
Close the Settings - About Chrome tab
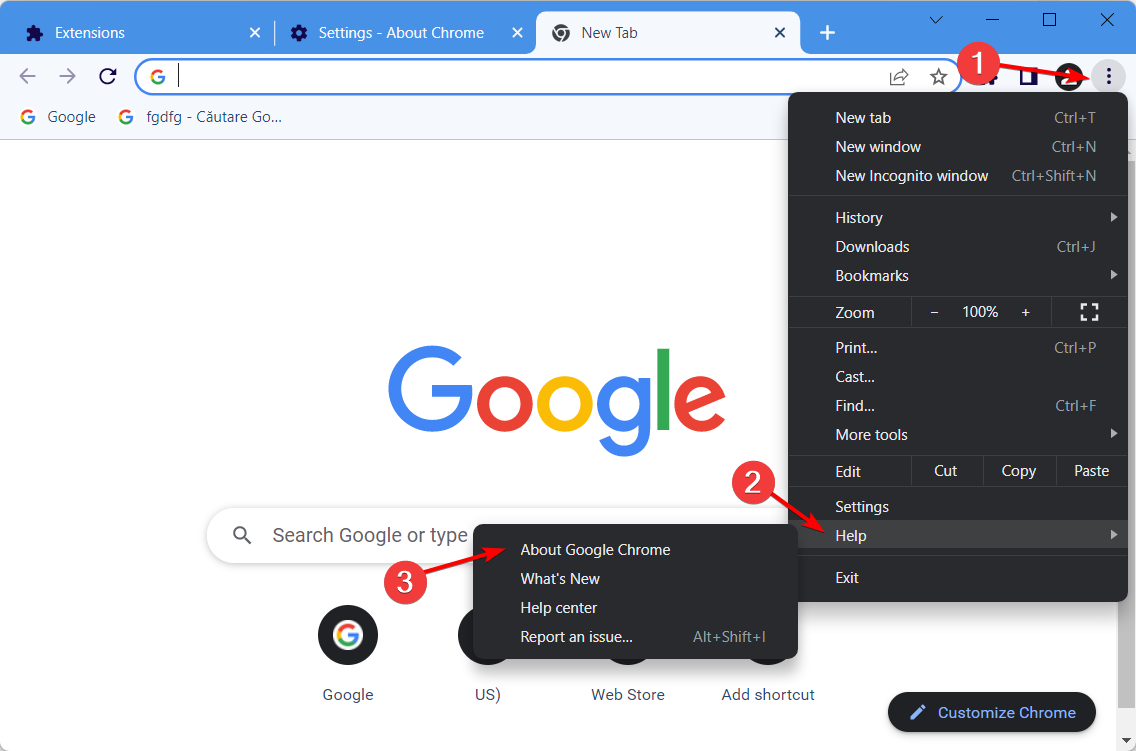click(517, 33)
